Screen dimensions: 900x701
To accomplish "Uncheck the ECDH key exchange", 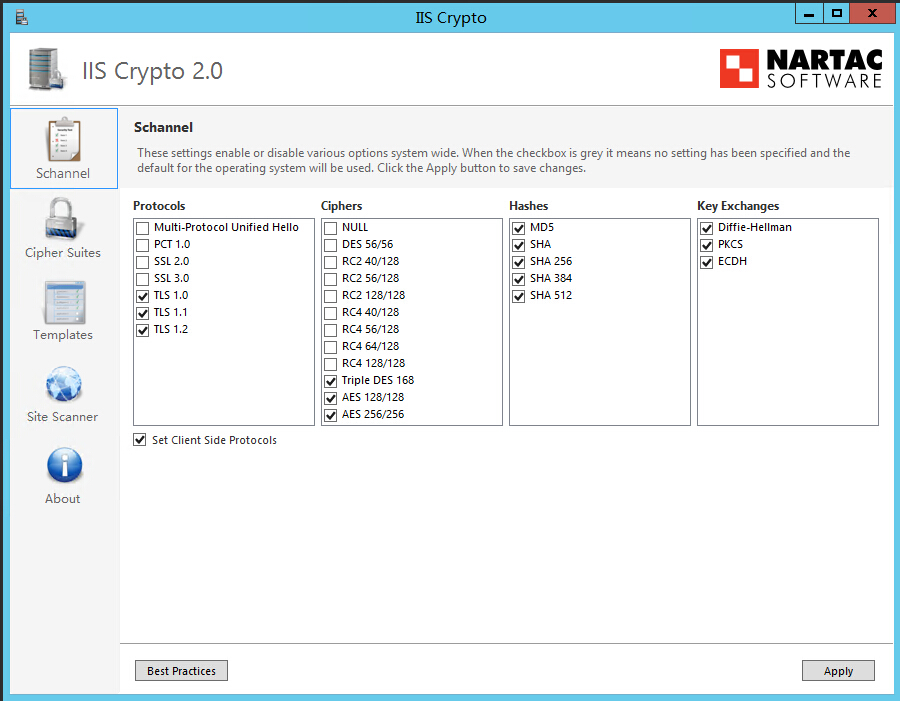I will (707, 262).
